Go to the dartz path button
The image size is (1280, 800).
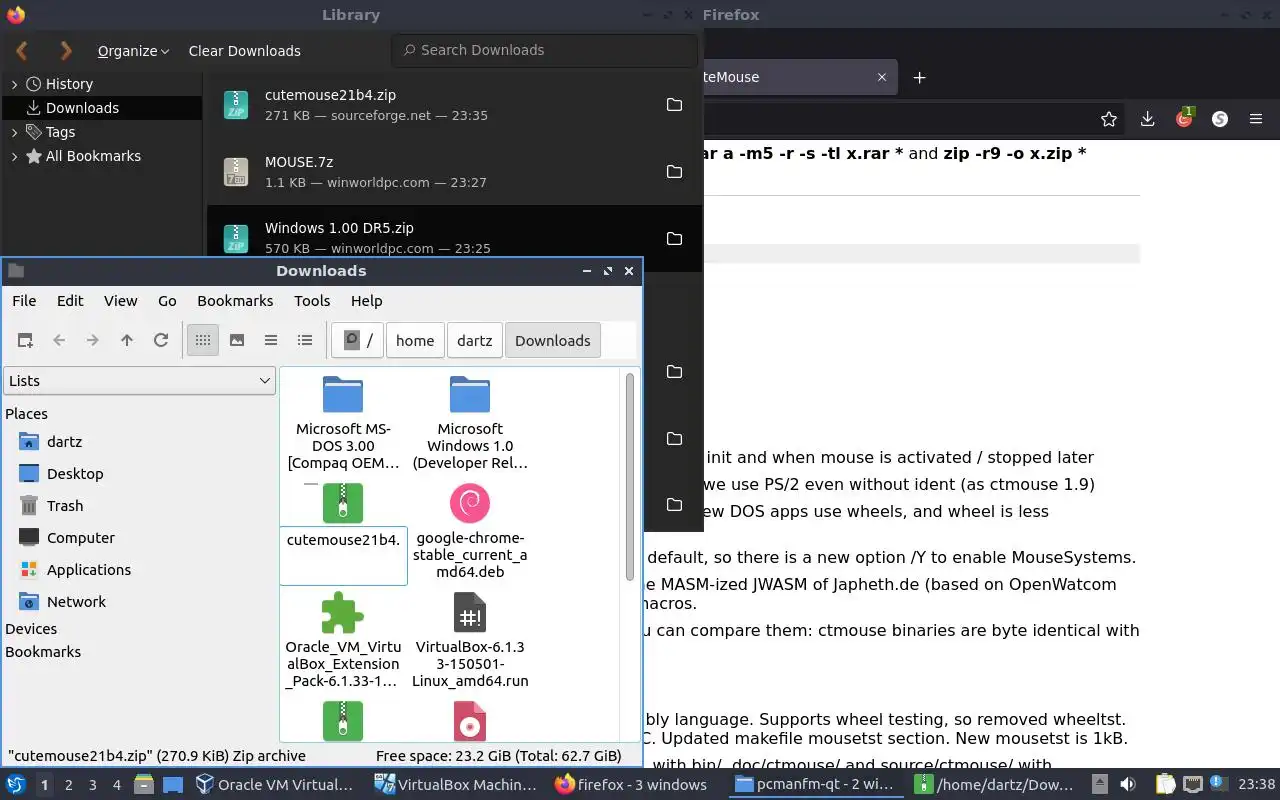(474, 341)
